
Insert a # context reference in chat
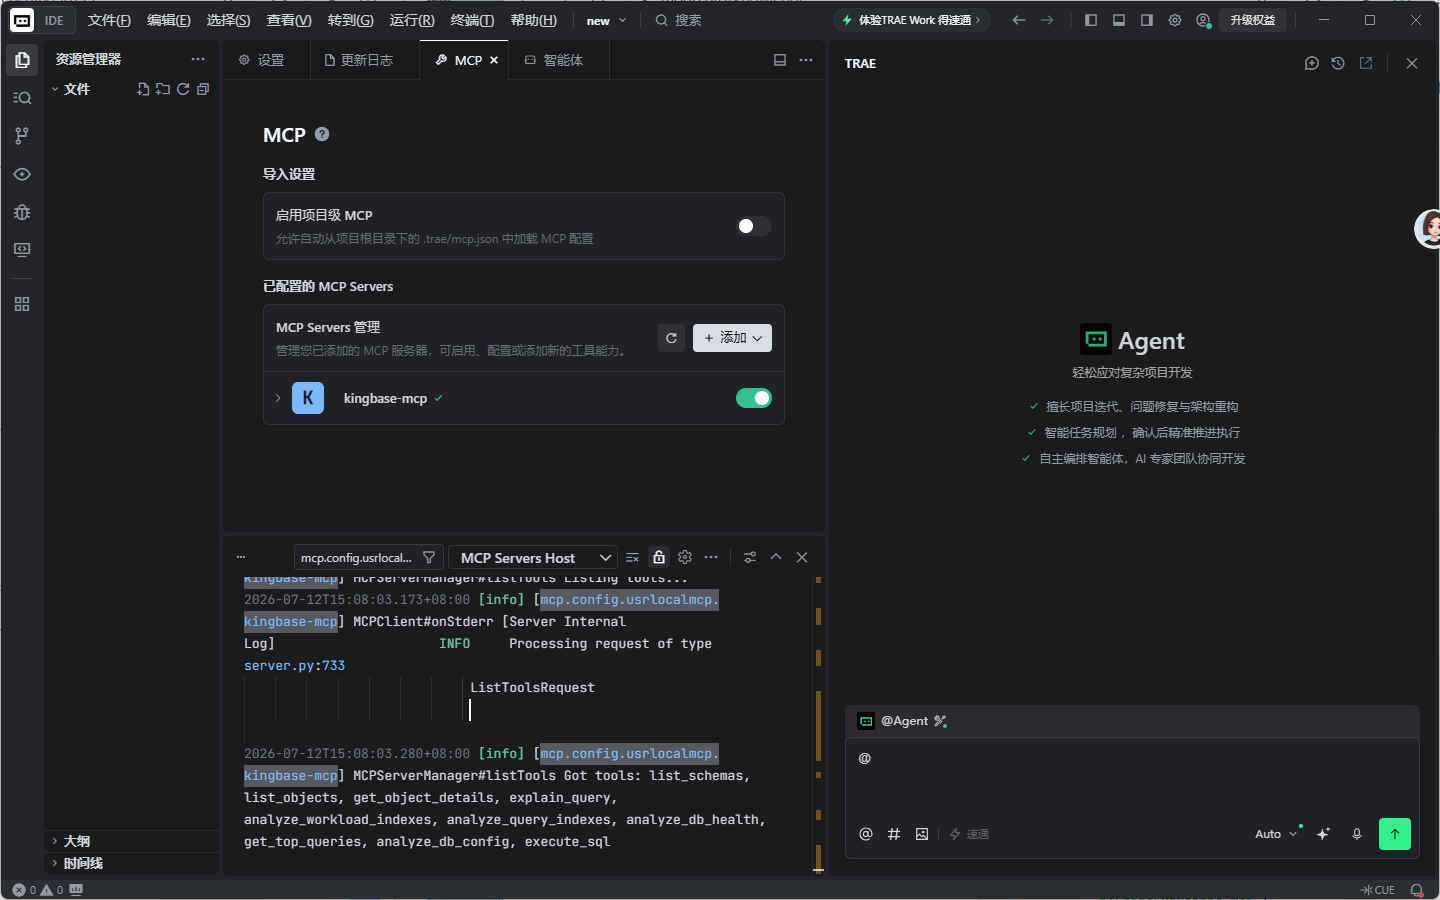click(x=894, y=834)
